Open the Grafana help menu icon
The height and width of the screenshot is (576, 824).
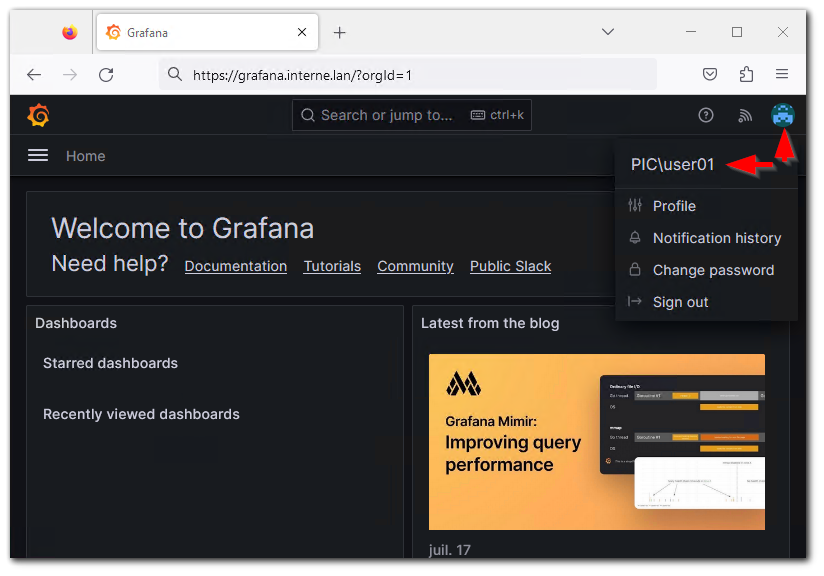click(706, 115)
